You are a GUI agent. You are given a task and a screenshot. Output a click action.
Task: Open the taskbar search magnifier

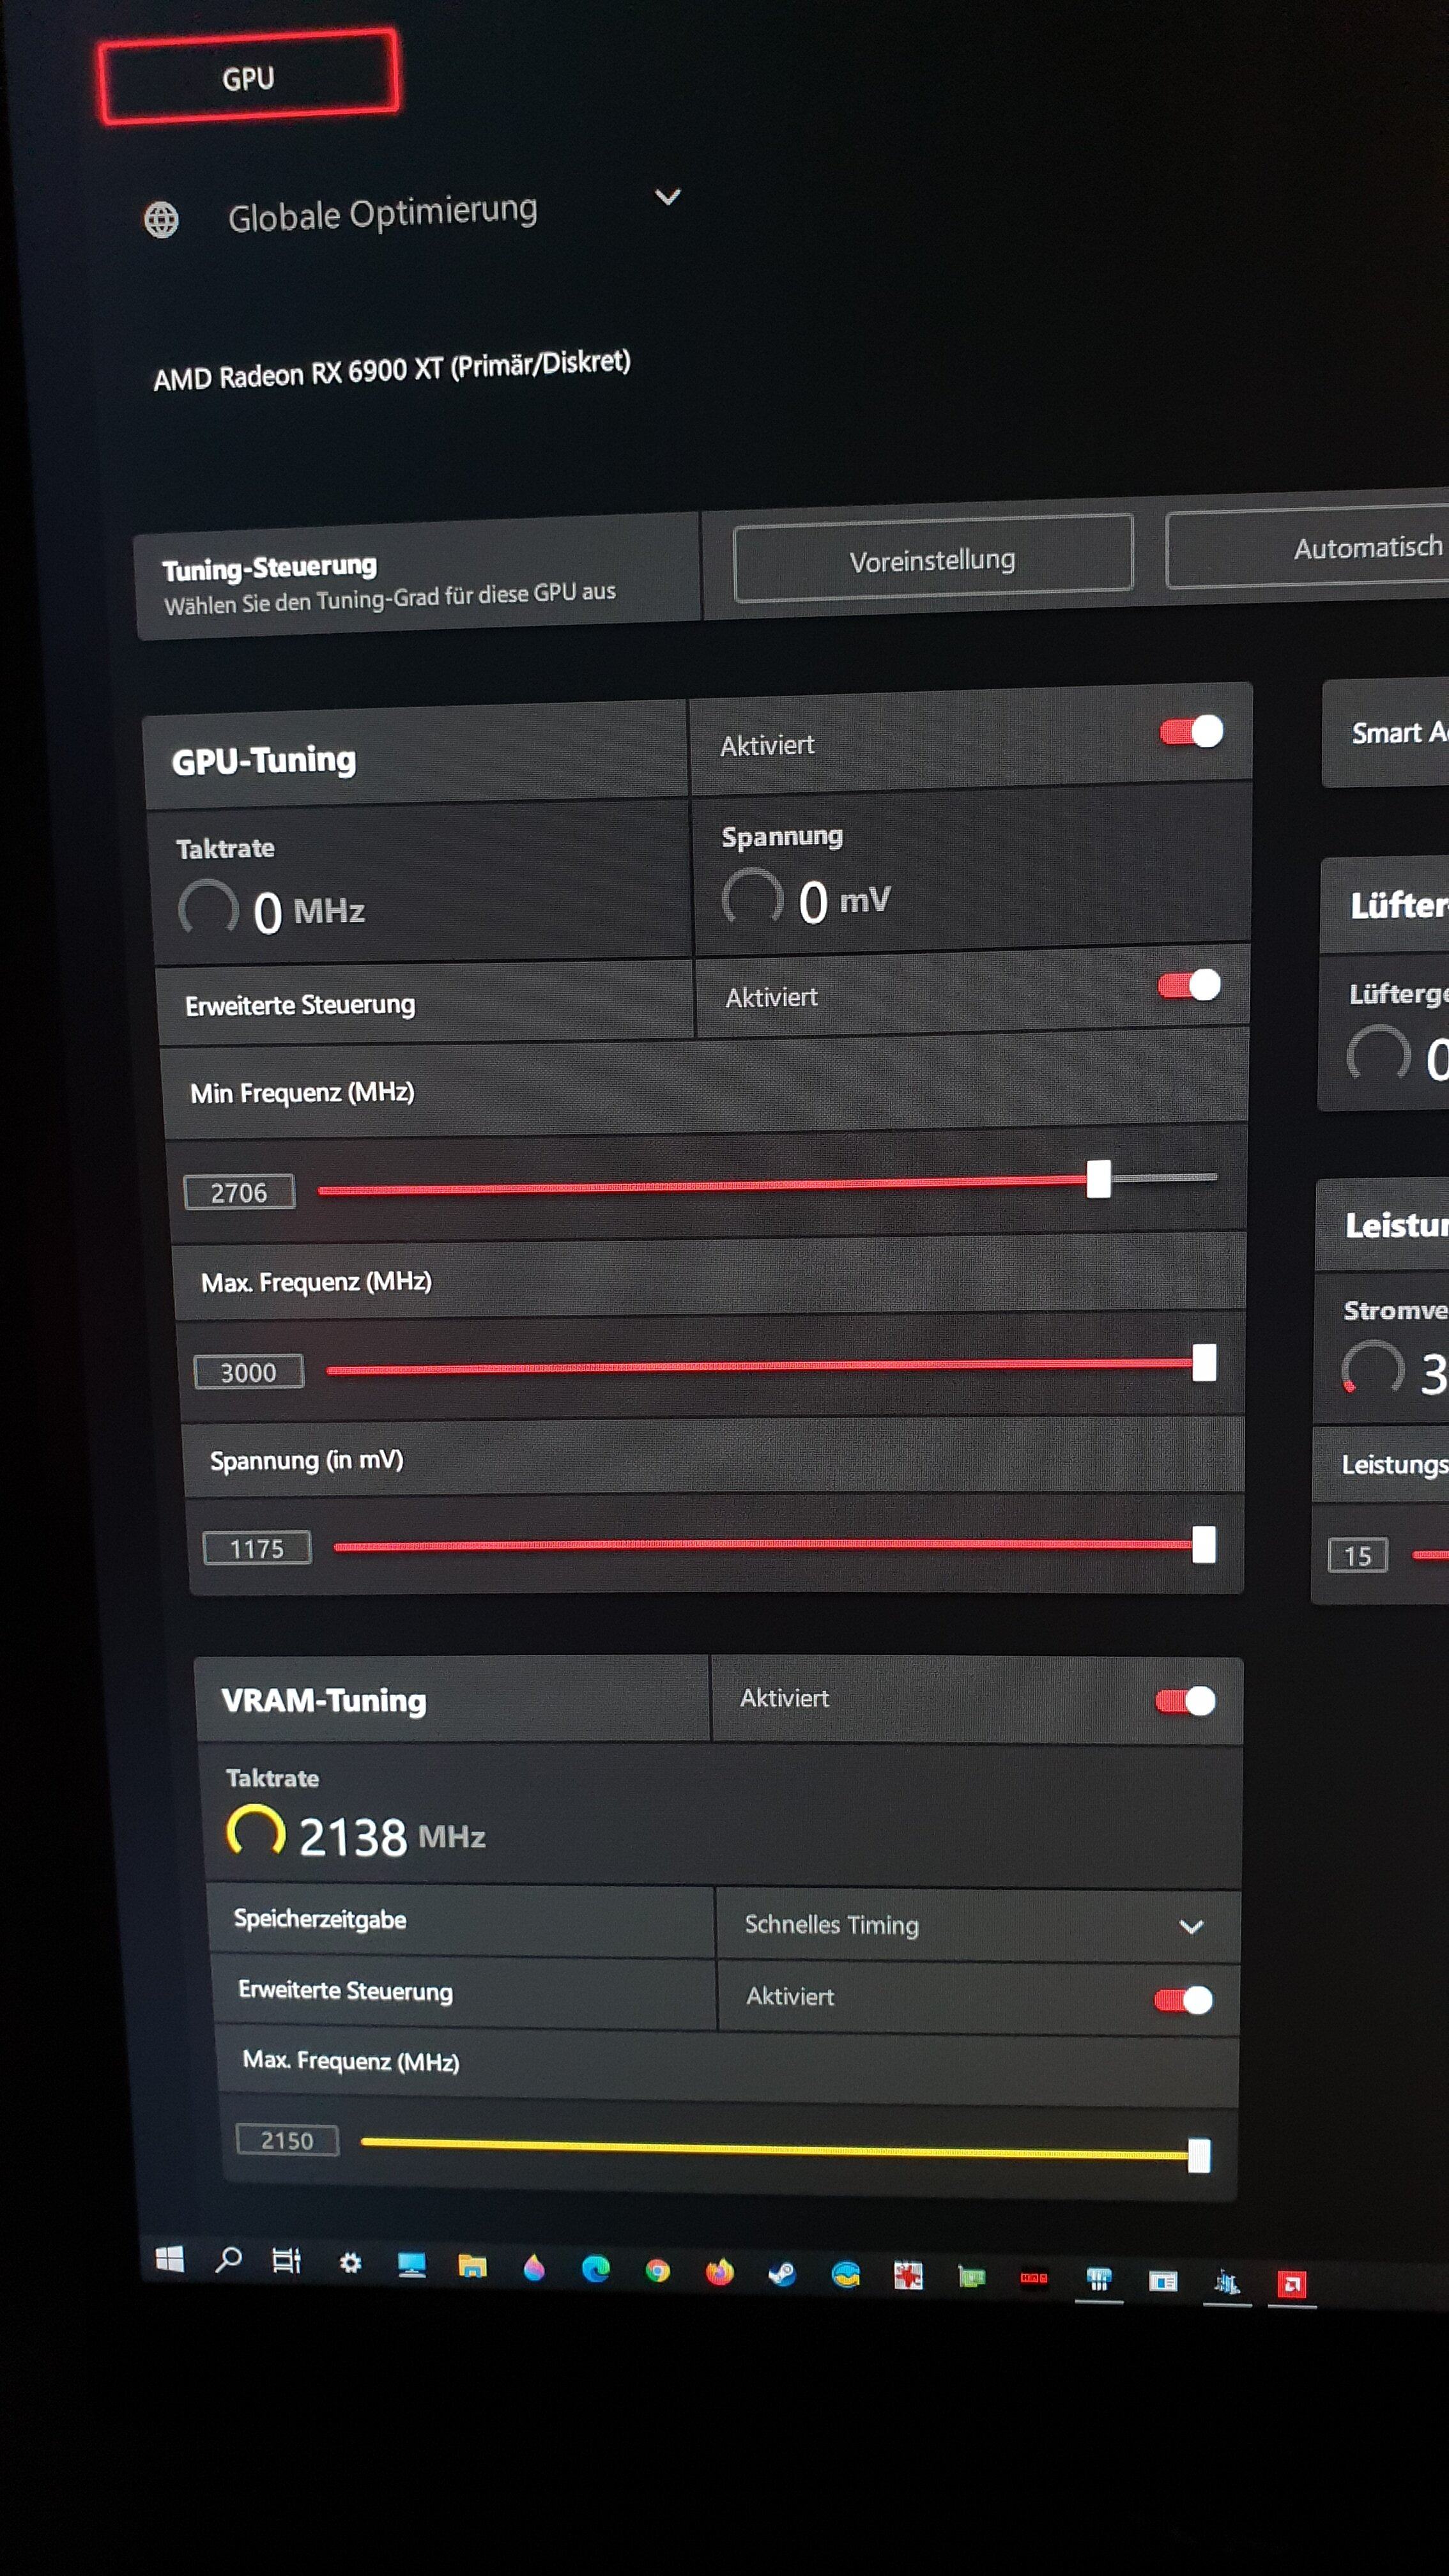[229, 2258]
